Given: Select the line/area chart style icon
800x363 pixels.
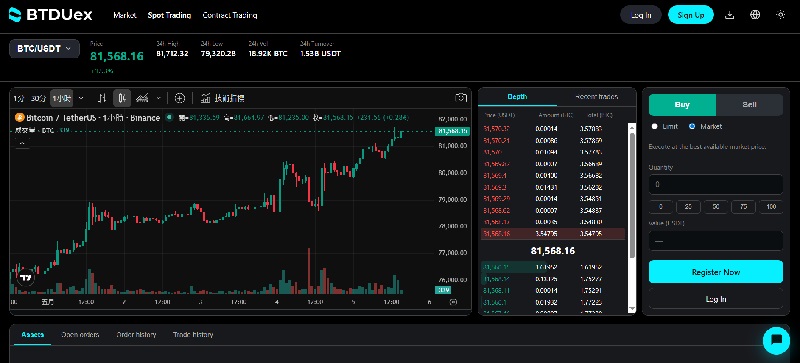Looking at the screenshot, I should pyautogui.click(x=142, y=98).
